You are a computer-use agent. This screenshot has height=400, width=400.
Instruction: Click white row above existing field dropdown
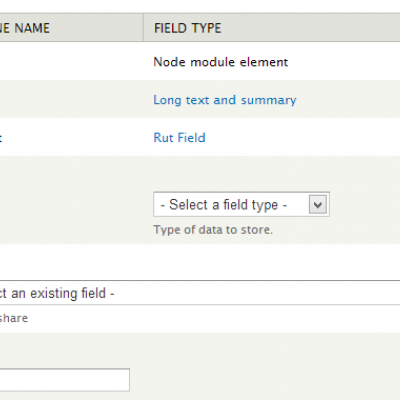pyautogui.click(x=200, y=262)
